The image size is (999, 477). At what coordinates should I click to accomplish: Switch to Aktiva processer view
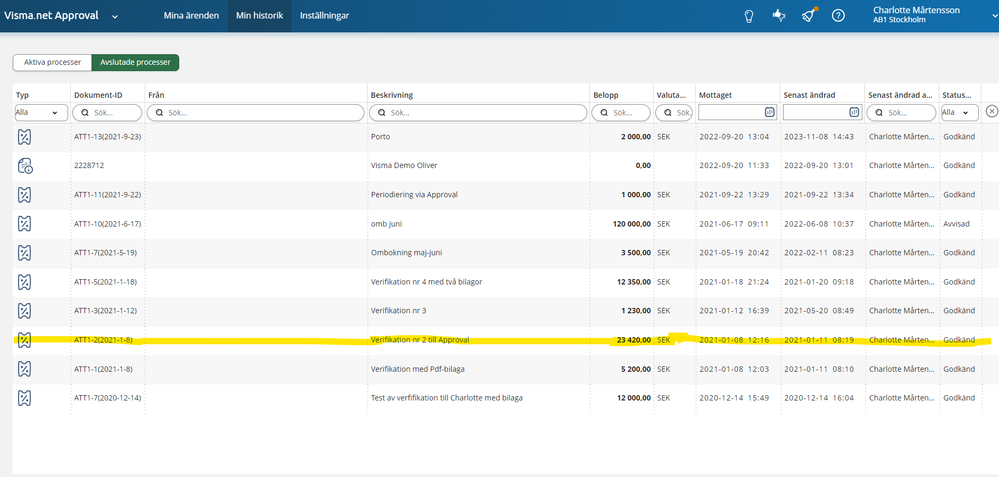pos(51,62)
